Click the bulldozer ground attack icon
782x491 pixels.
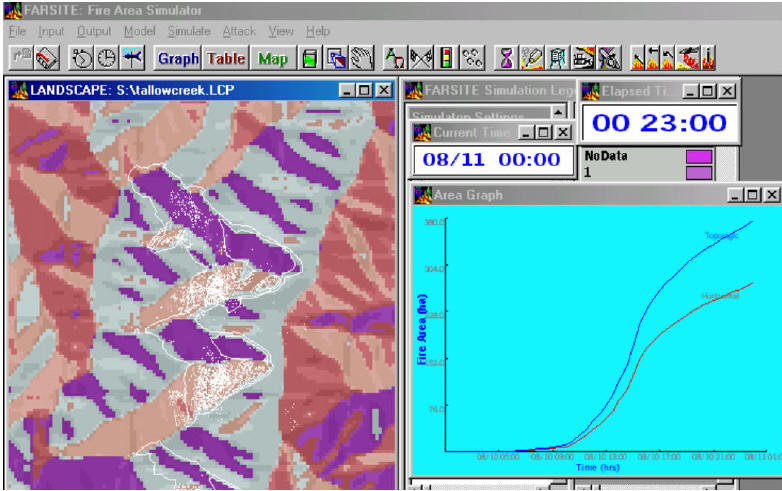coord(583,58)
